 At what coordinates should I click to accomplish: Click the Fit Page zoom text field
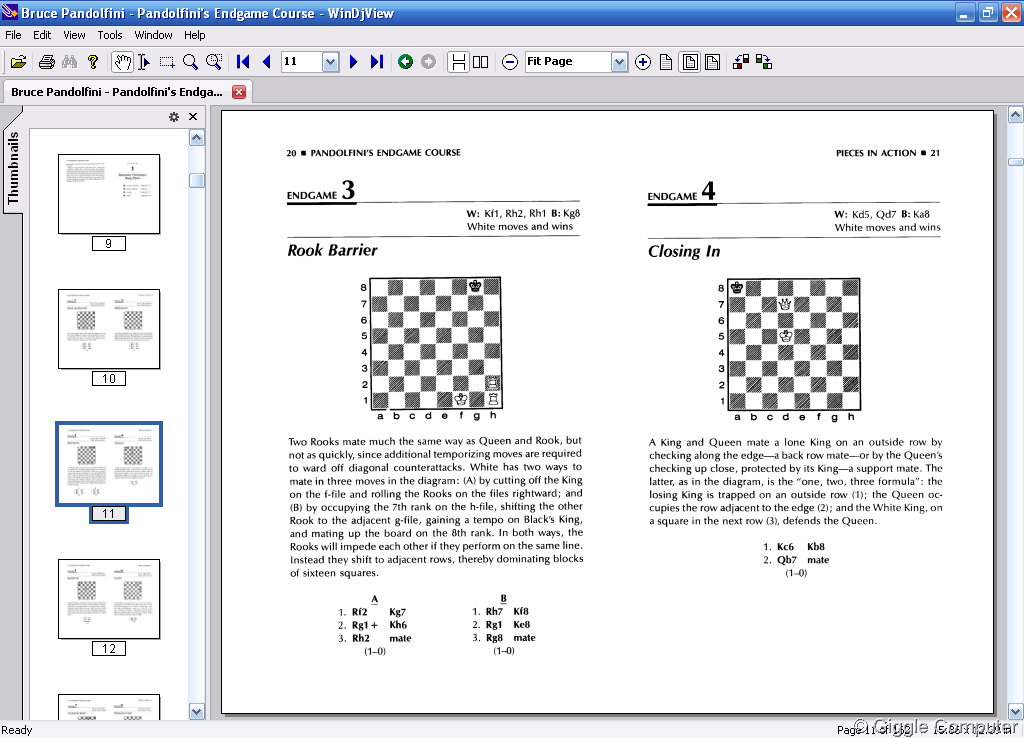pyautogui.click(x=568, y=62)
